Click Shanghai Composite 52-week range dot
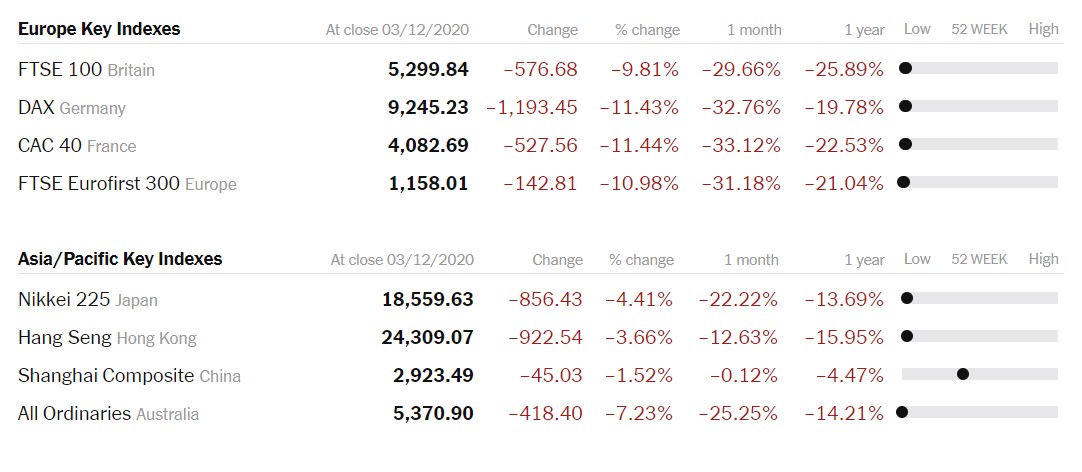 click(963, 374)
